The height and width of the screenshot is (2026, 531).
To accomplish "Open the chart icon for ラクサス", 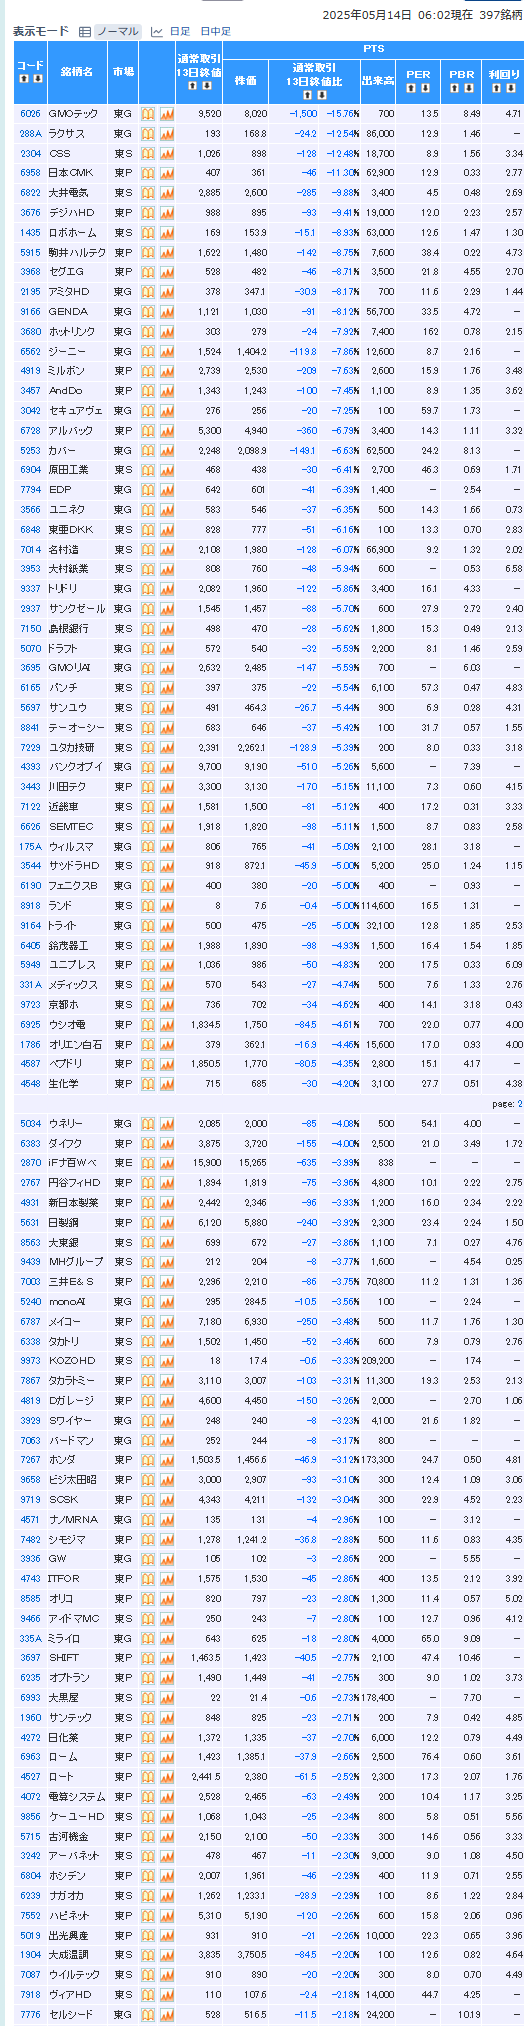I will pos(167,133).
